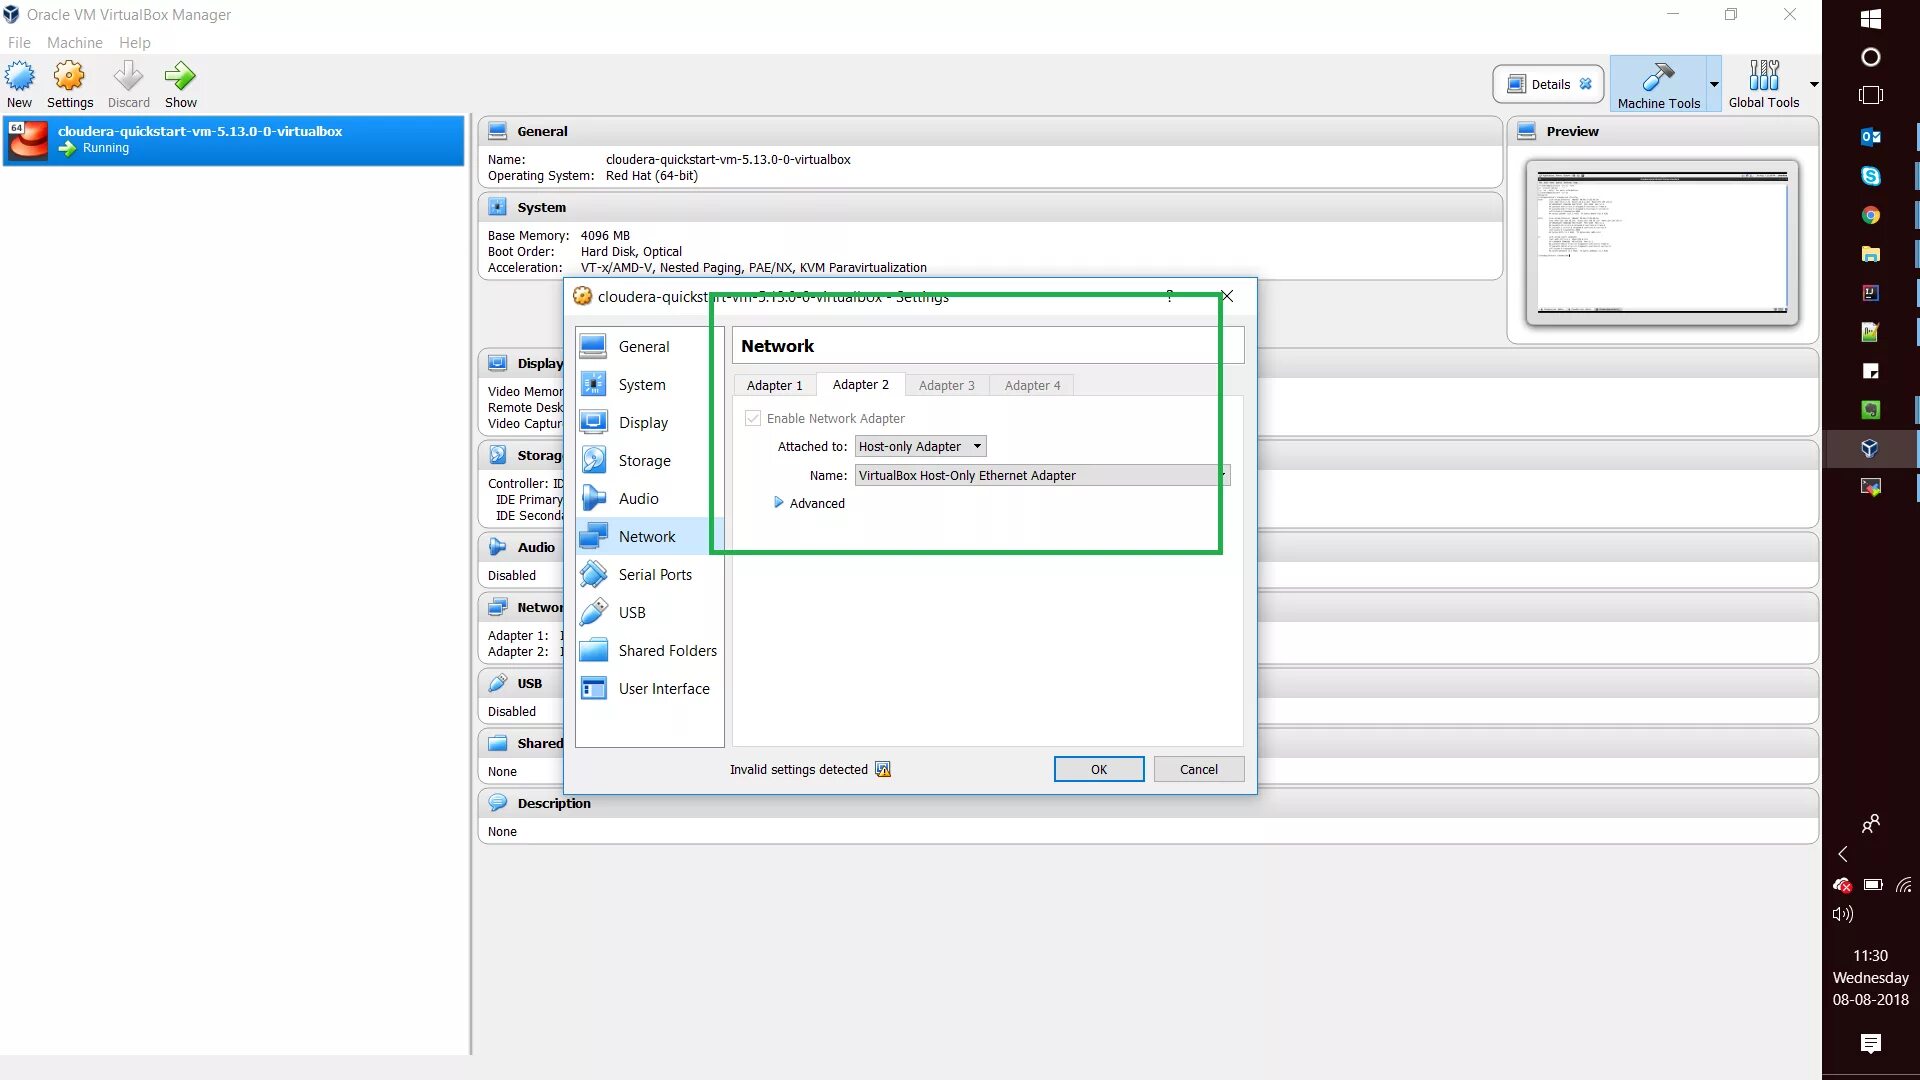
Task: Close the Details pane with blue X
Action: coord(1585,84)
